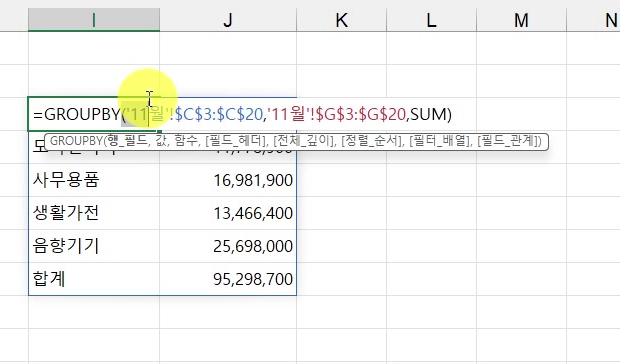Screen dimensions: 620x364
Task: Select the 95,298,700 total cell
Action: pos(228,279)
